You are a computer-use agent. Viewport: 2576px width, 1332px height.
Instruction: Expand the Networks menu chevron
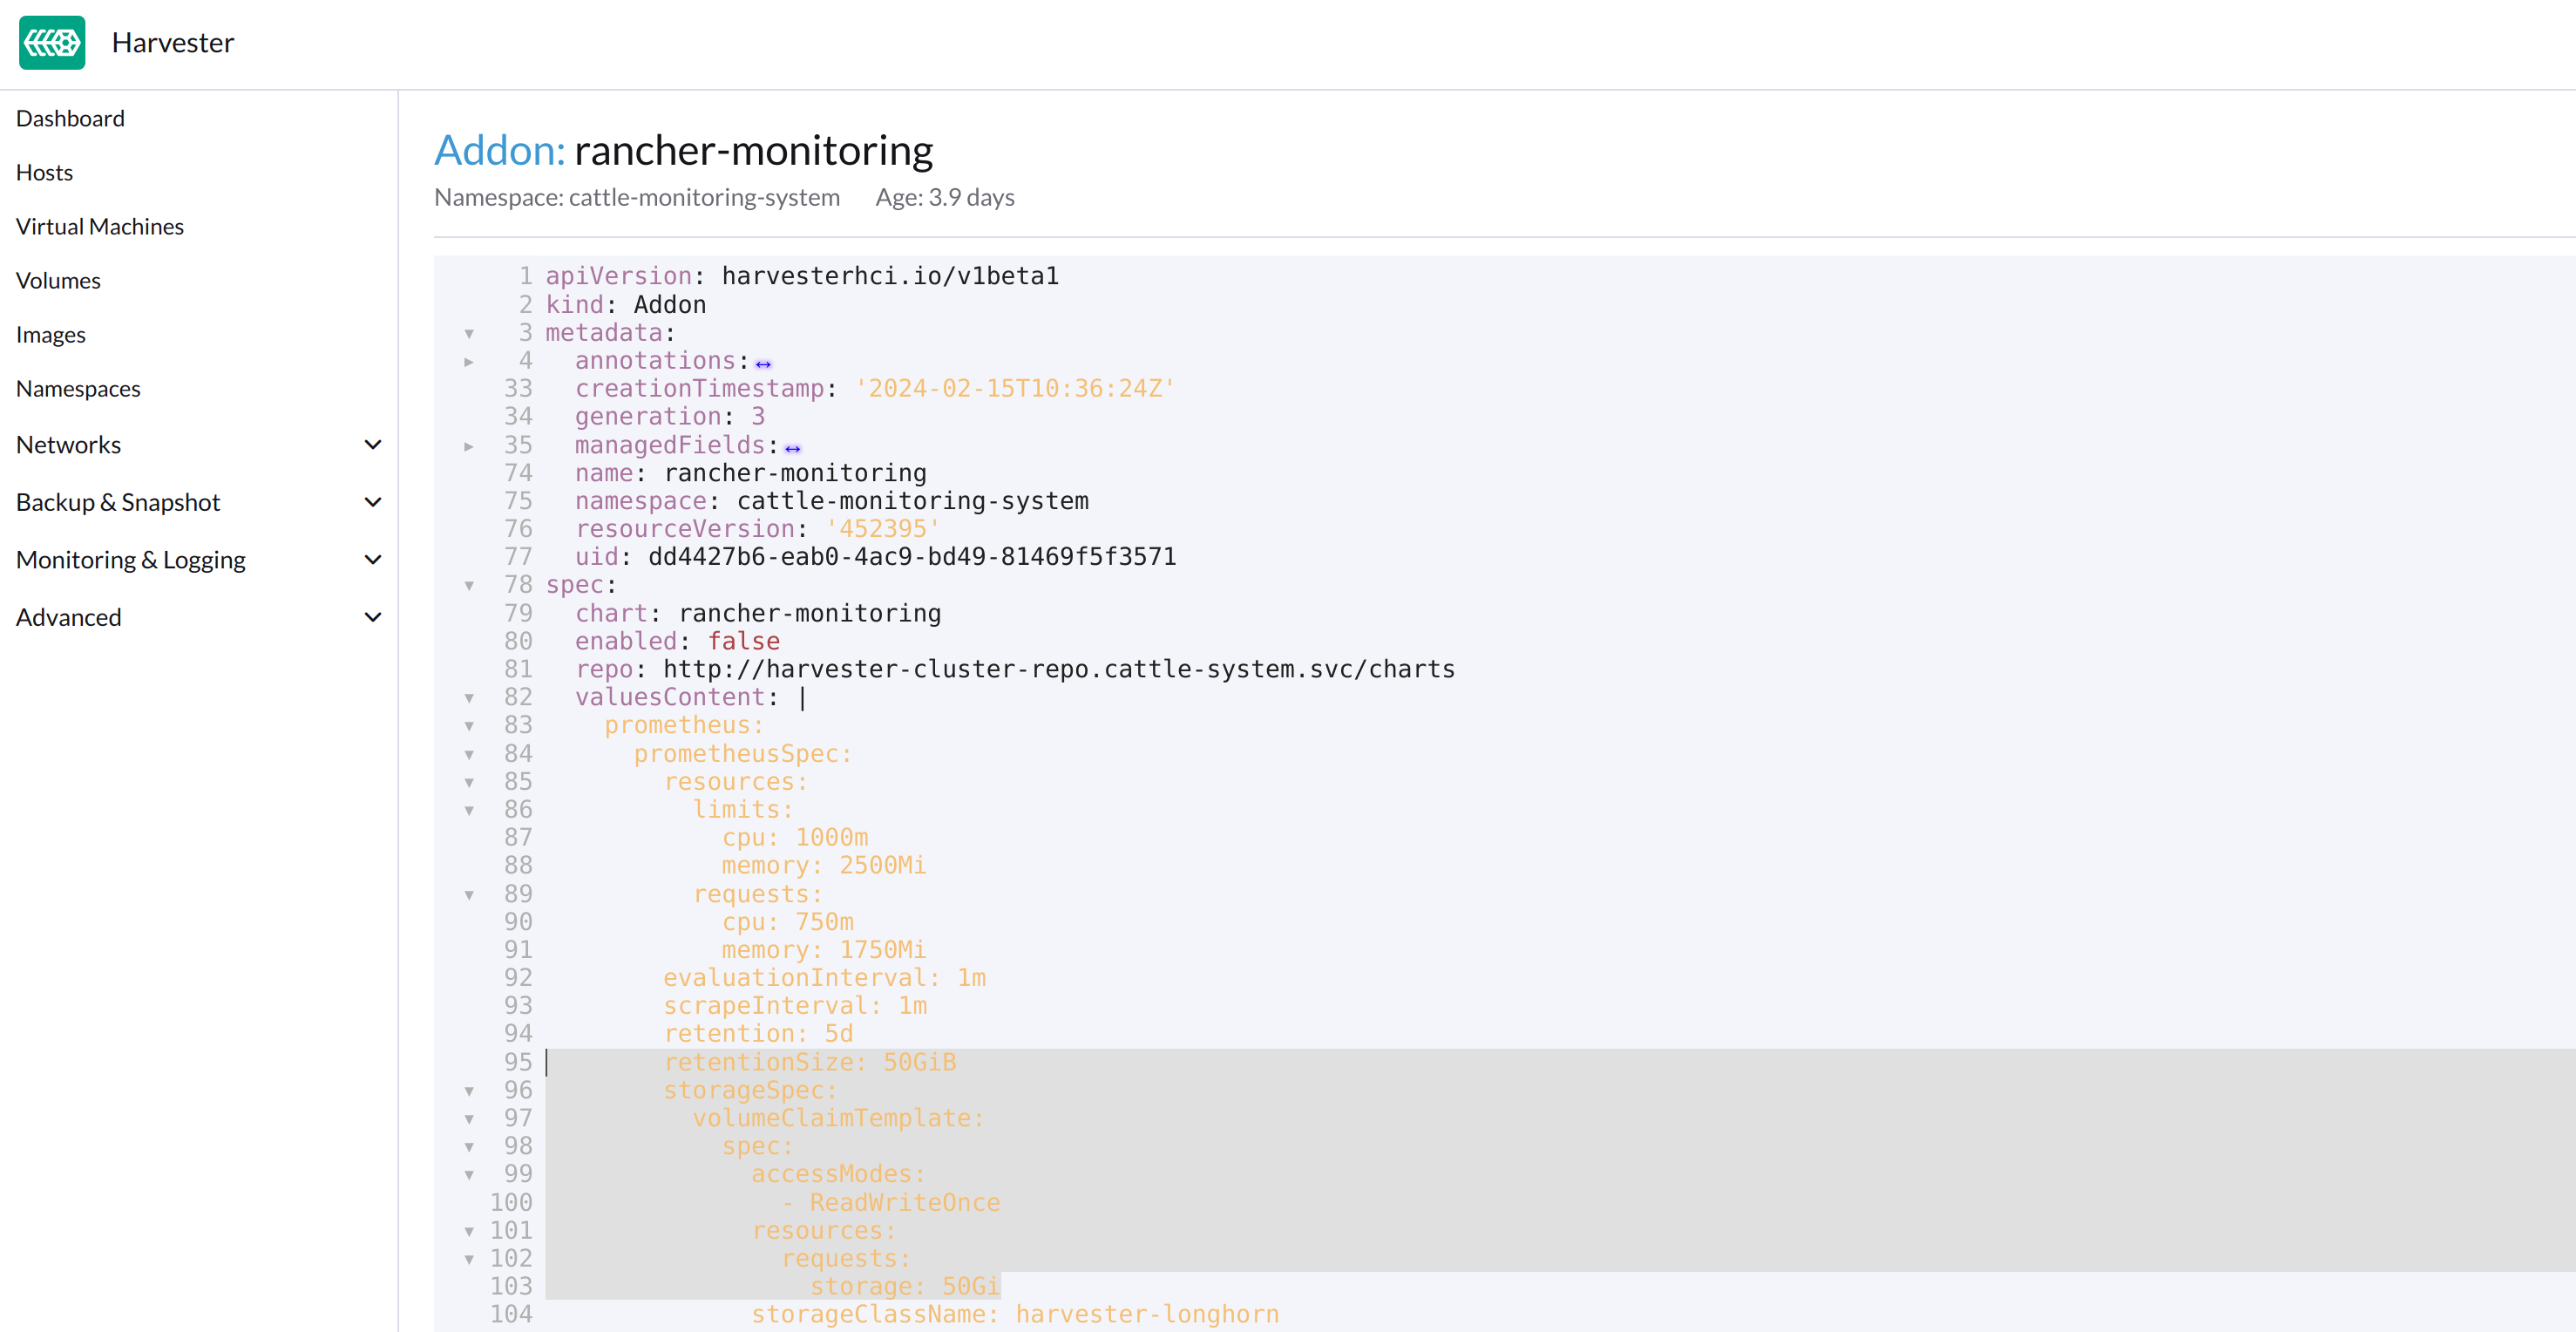(x=372, y=444)
